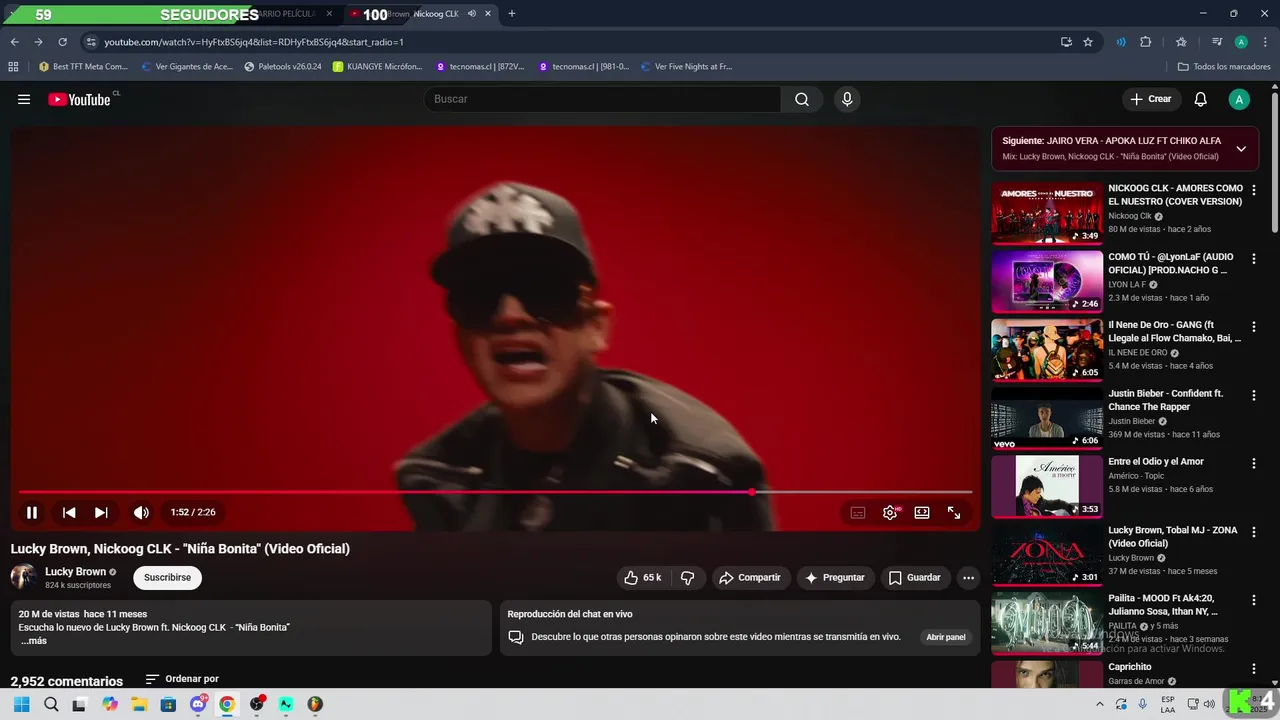Screen dimensions: 1280x720
Task: Focus the Buscar search field
Action: [602, 99]
